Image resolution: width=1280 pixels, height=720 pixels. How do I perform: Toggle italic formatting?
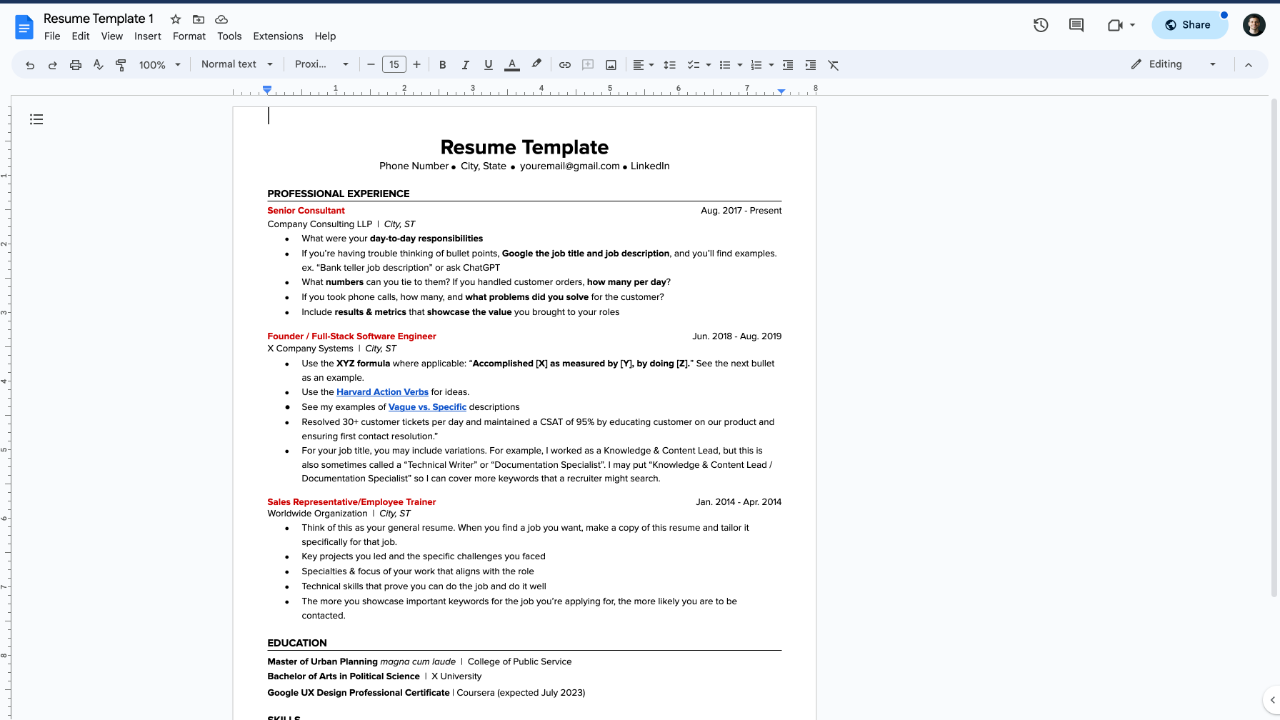click(465, 64)
